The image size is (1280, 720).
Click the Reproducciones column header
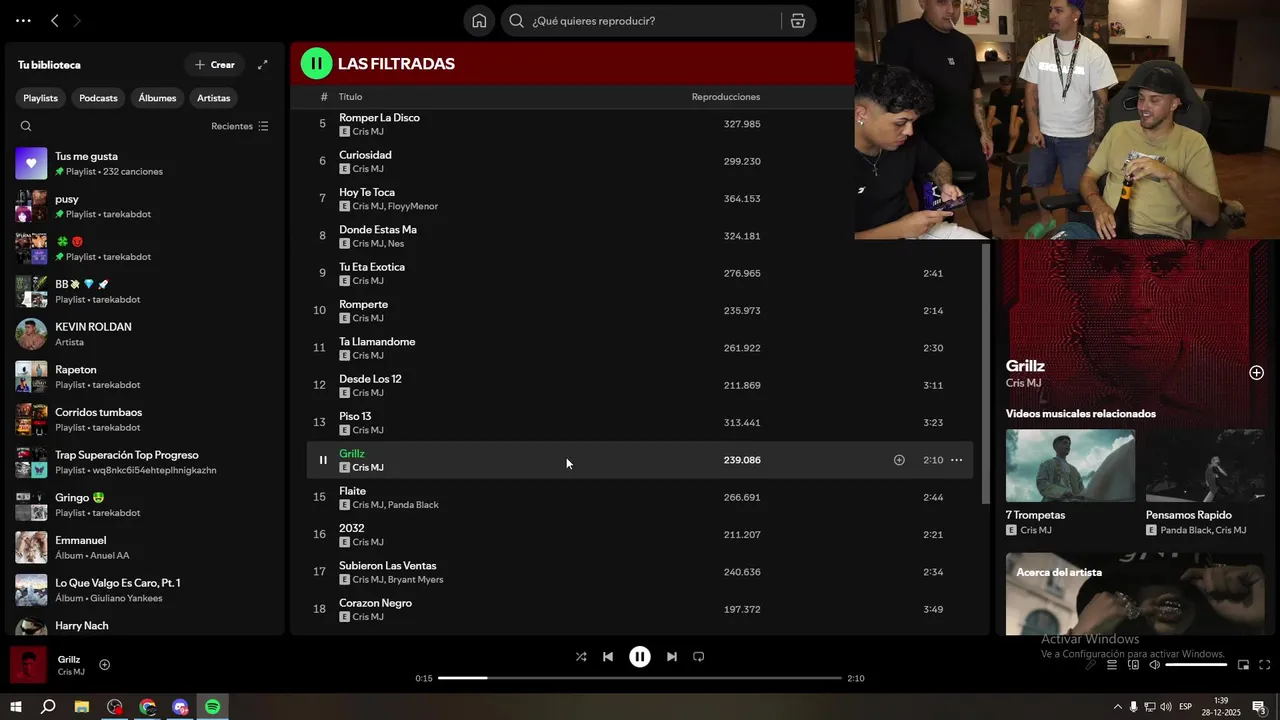click(x=726, y=97)
